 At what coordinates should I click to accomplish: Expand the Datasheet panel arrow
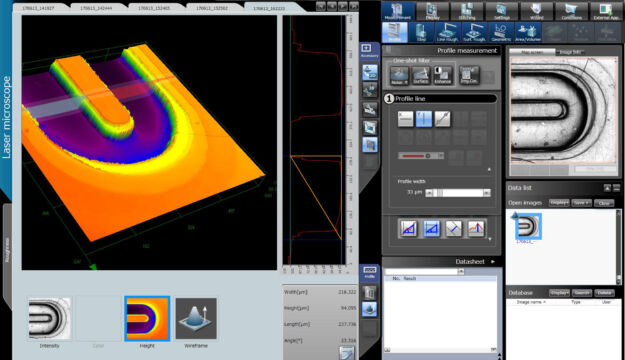pos(493,262)
